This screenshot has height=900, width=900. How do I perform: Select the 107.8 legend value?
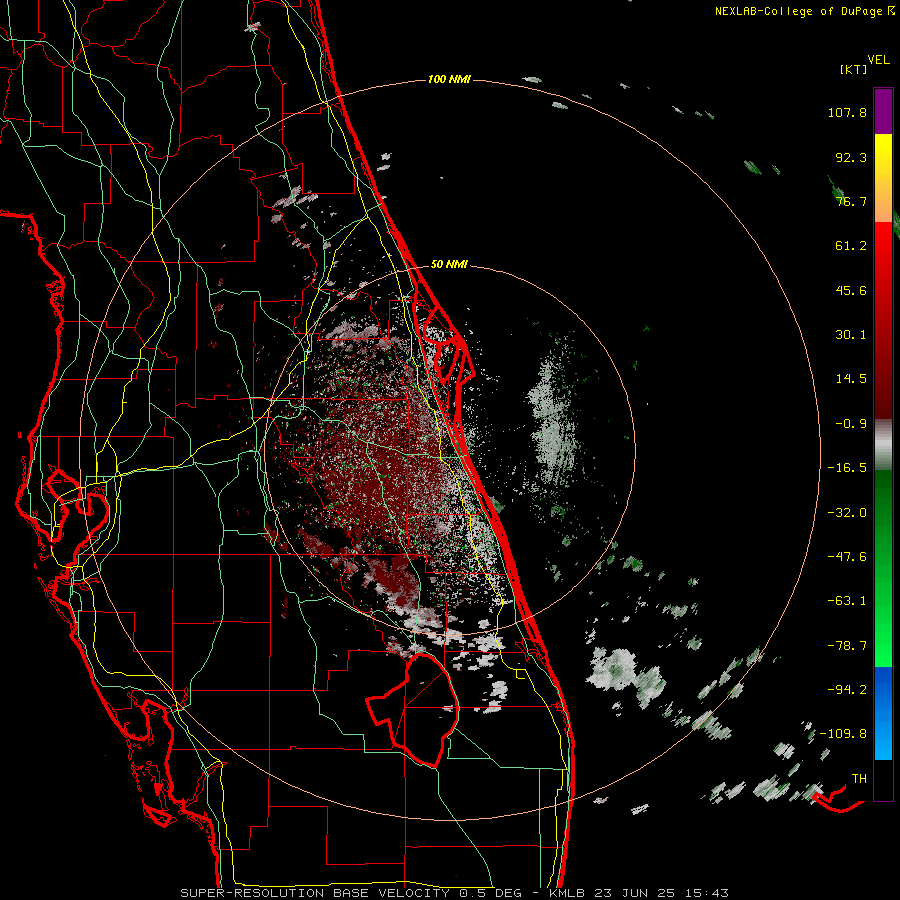(x=847, y=112)
